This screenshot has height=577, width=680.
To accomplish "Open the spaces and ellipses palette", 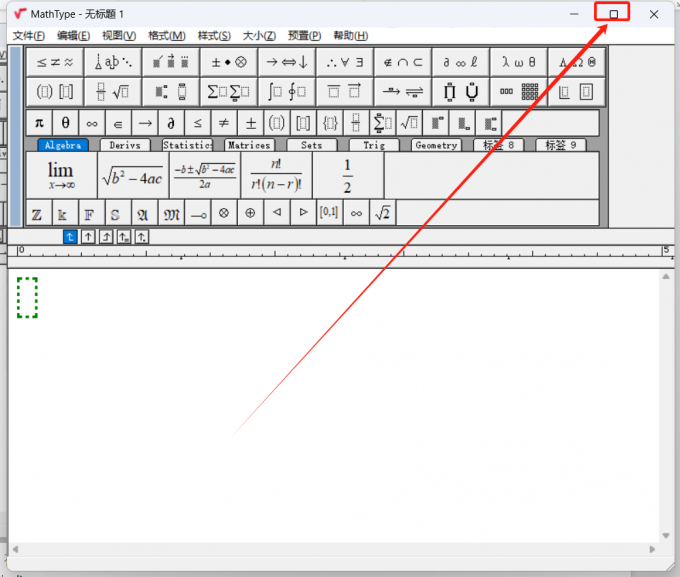I will [x=113, y=62].
